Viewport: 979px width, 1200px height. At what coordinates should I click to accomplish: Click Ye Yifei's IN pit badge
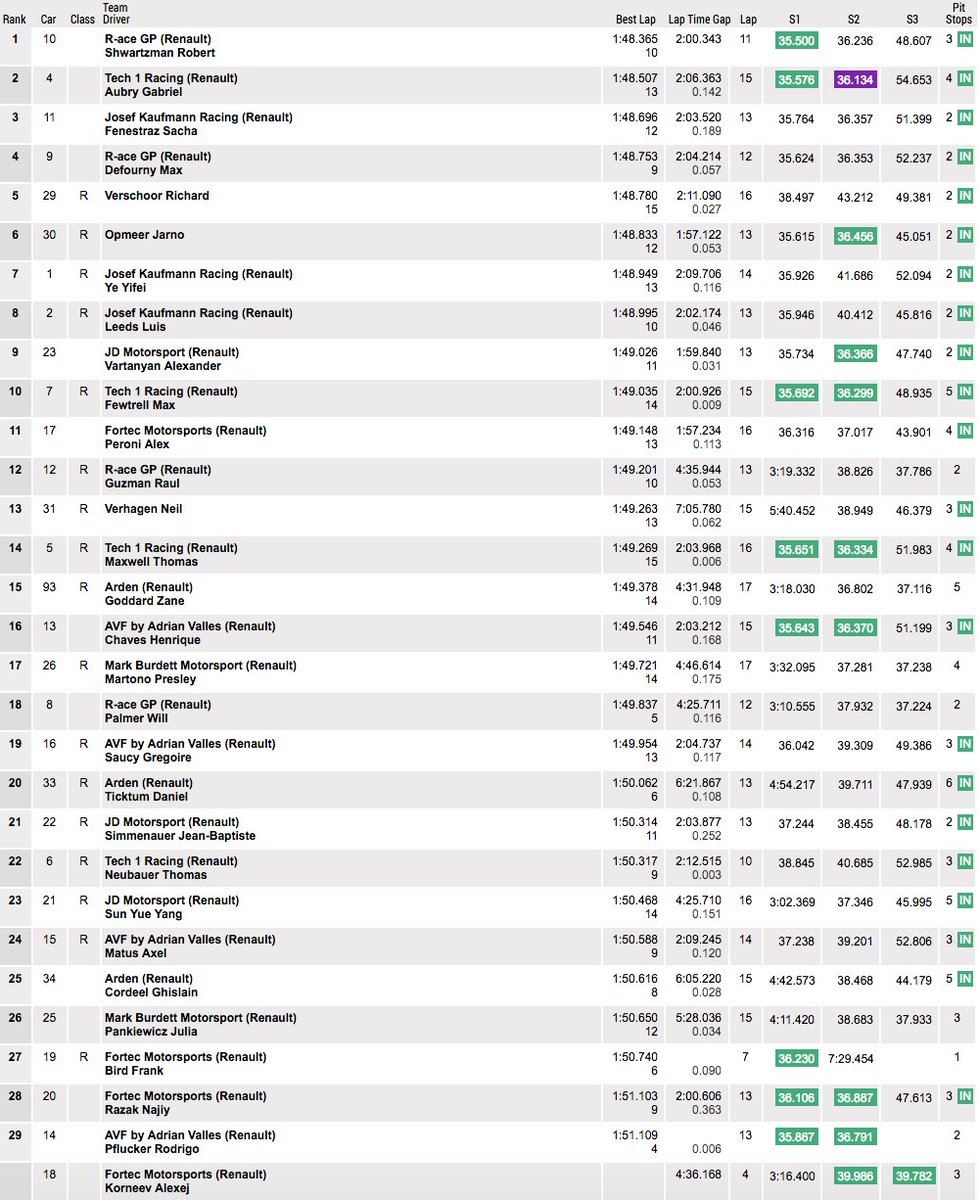tap(964, 275)
